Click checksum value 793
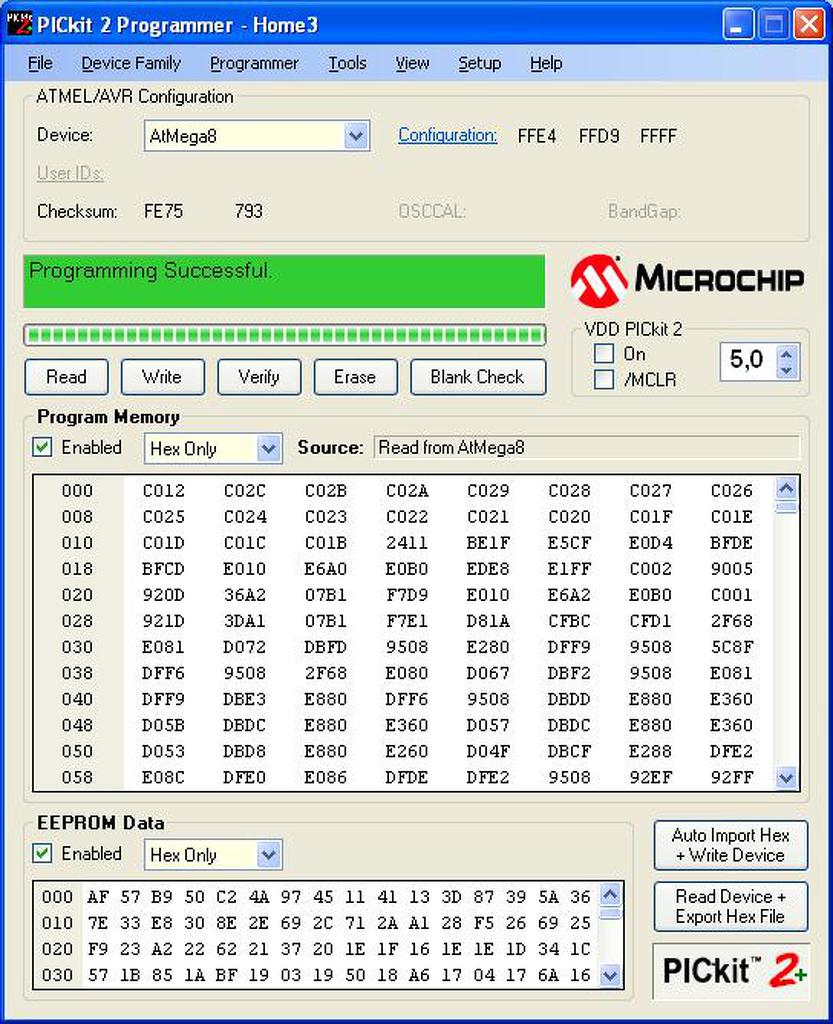 (x=249, y=211)
